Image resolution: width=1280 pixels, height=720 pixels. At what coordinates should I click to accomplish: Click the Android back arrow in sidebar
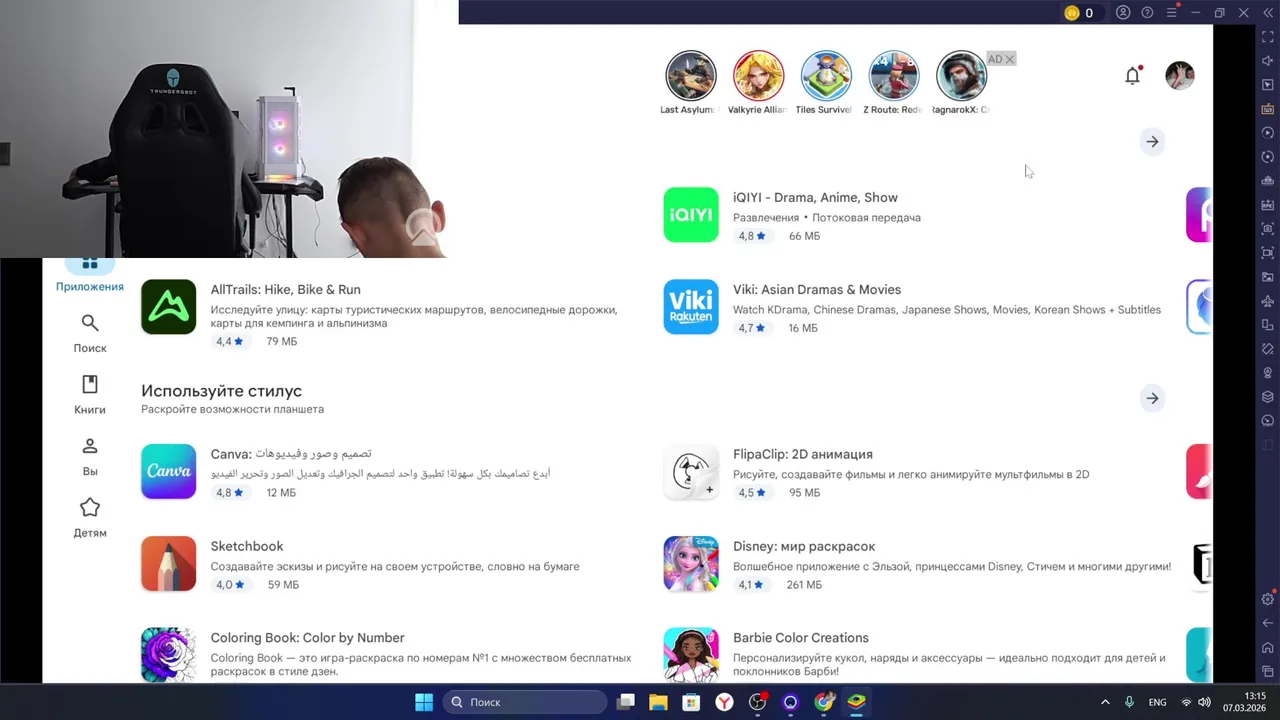(x=1268, y=623)
